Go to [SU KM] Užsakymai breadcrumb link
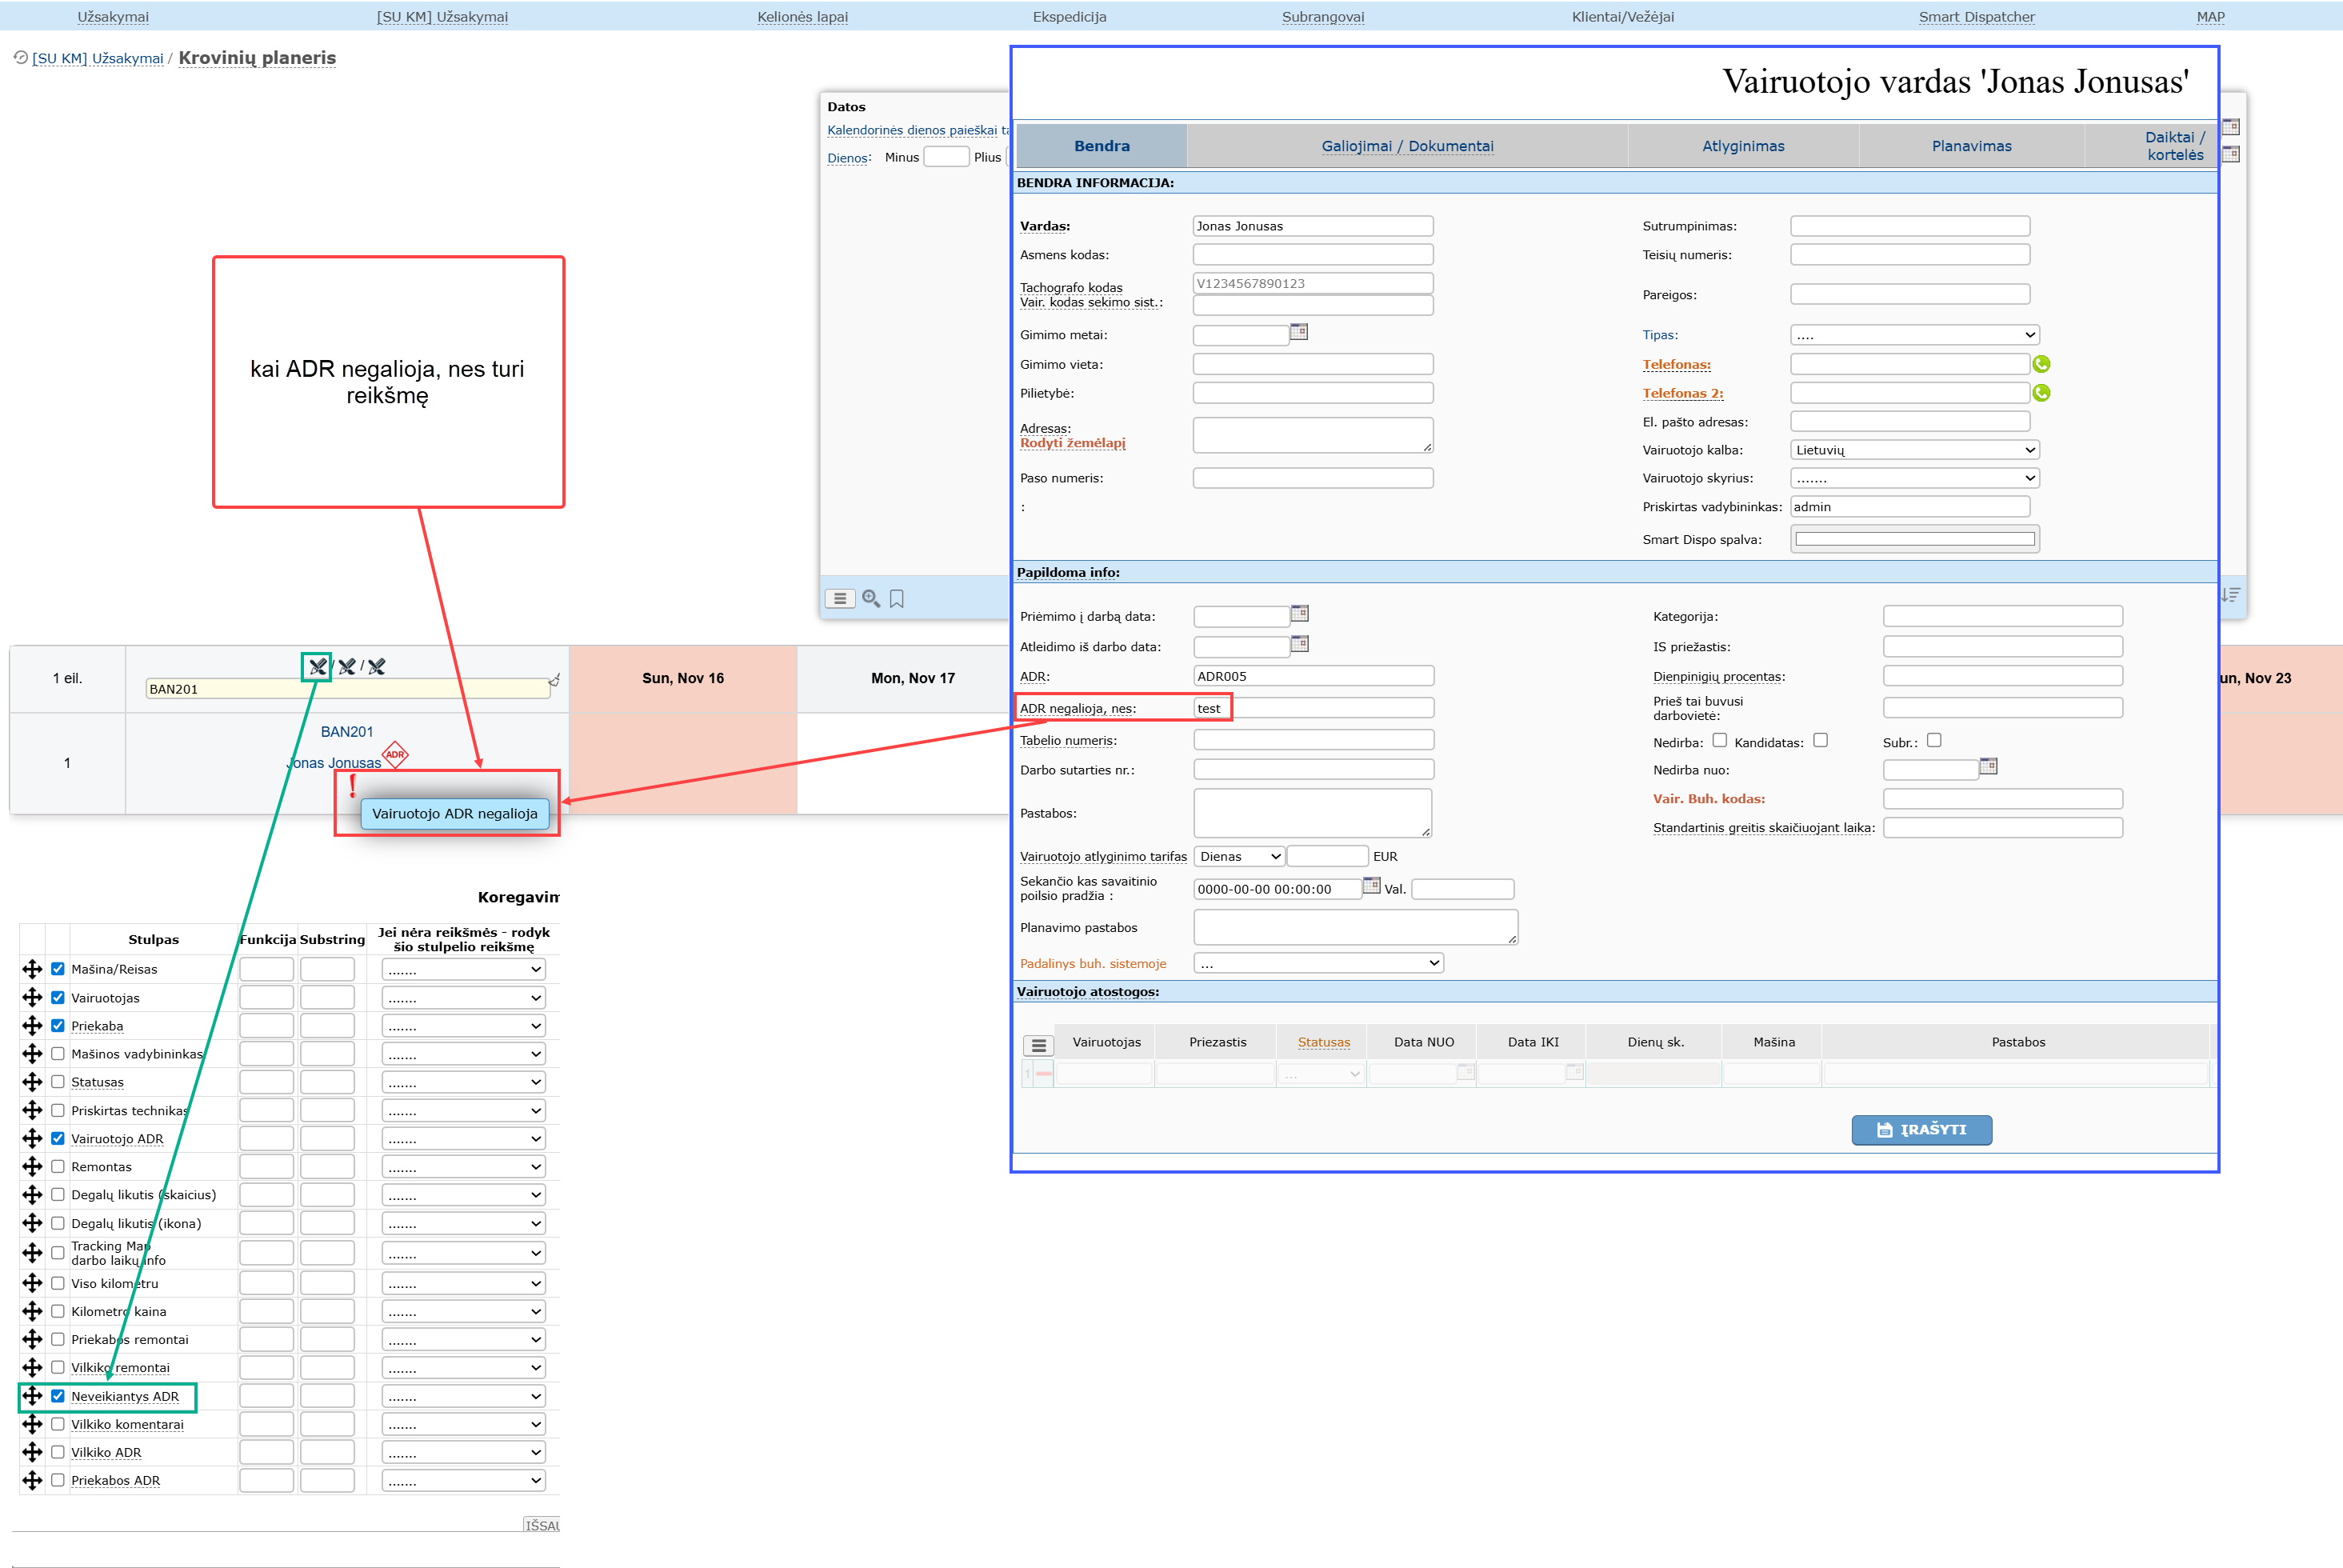2343x1568 pixels. pos(97,59)
